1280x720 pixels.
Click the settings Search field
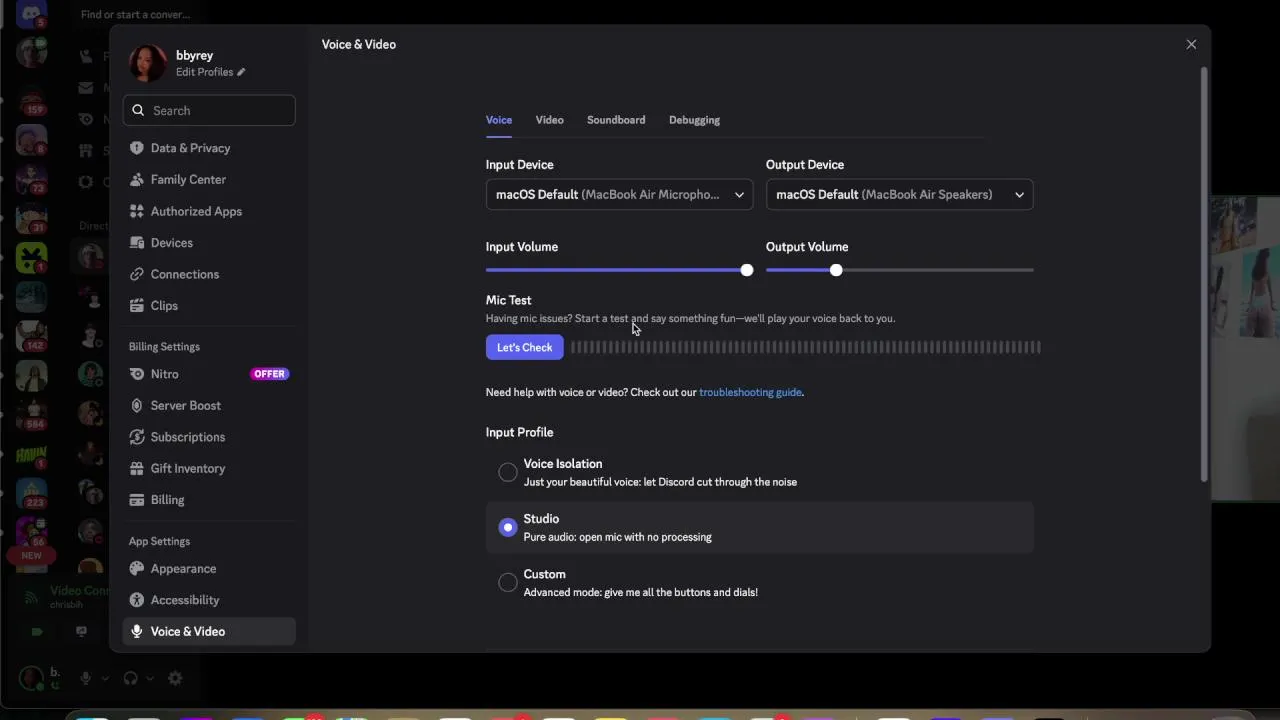tap(209, 110)
